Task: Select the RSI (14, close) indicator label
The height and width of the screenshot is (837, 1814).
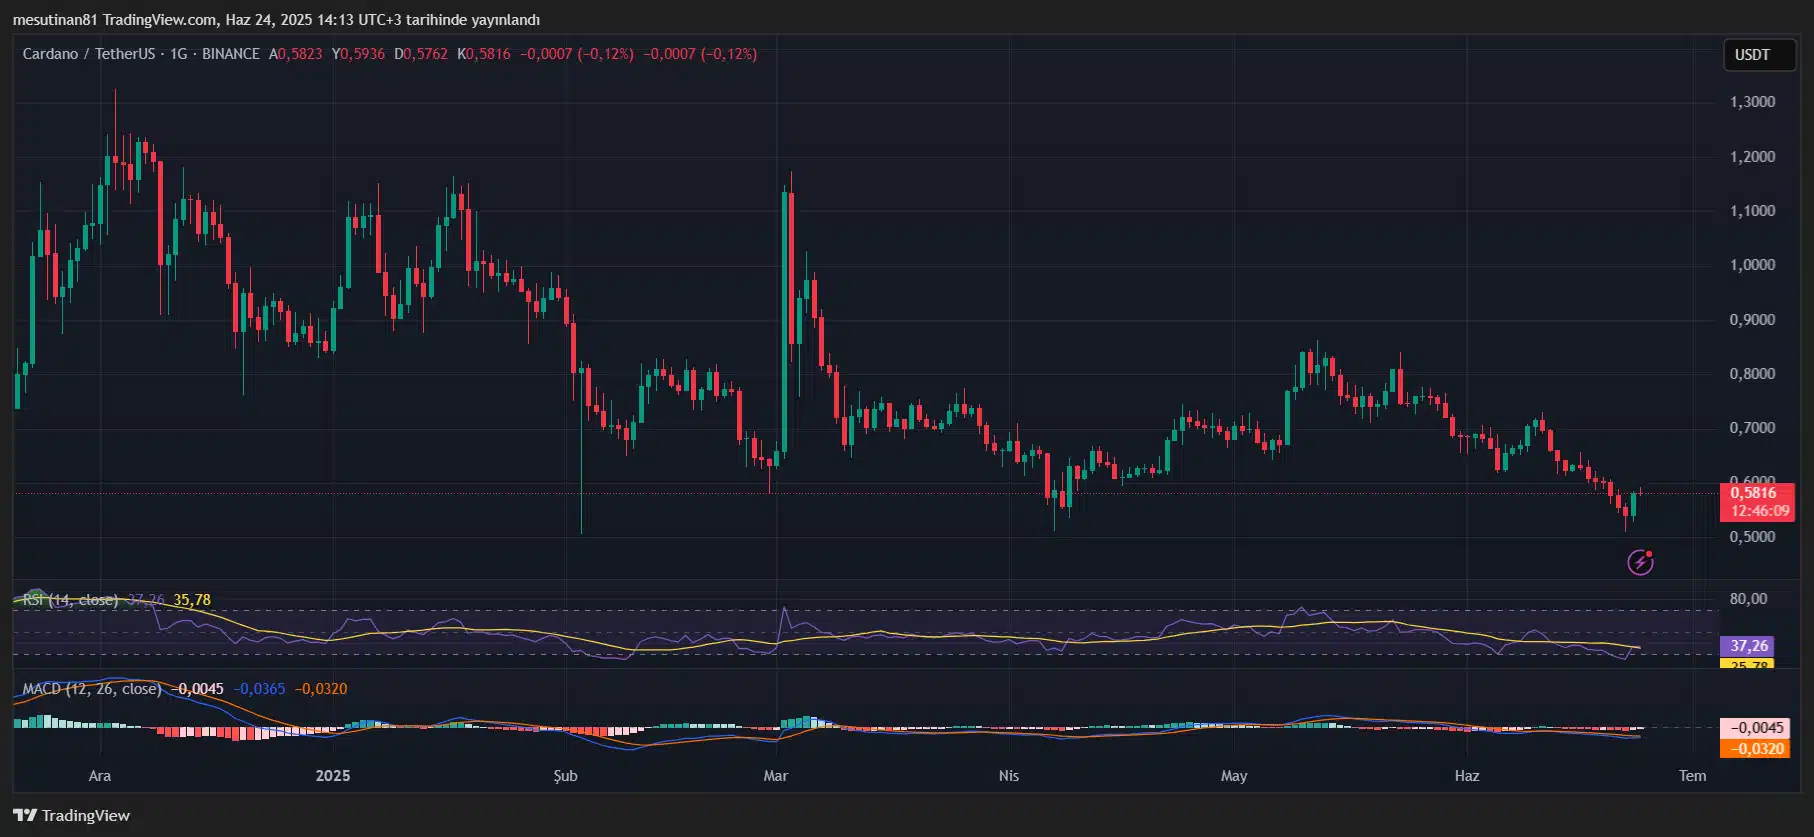Action: [x=70, y=600]
